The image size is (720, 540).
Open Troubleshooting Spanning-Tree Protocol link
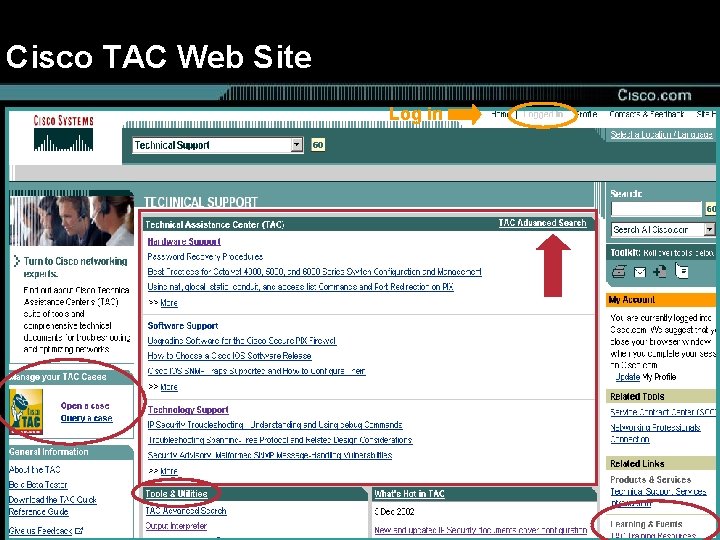[280, 440]
